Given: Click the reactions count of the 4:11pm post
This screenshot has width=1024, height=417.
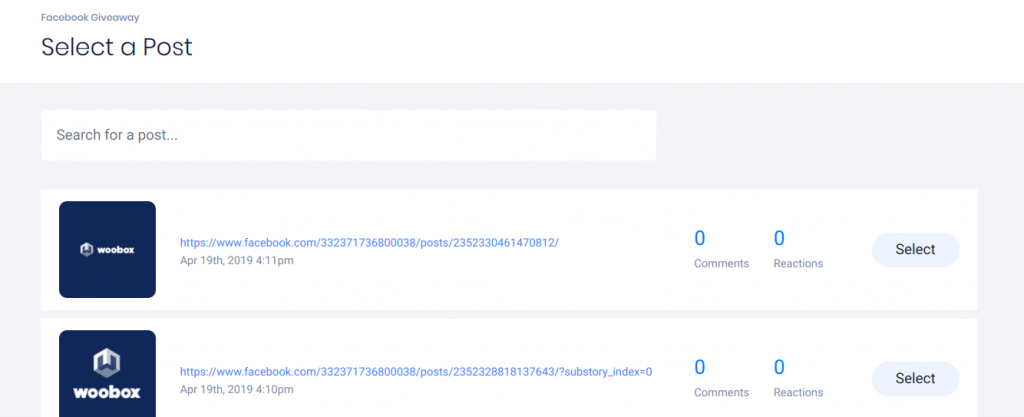Looking at the screenshot, I should [779, 238].
